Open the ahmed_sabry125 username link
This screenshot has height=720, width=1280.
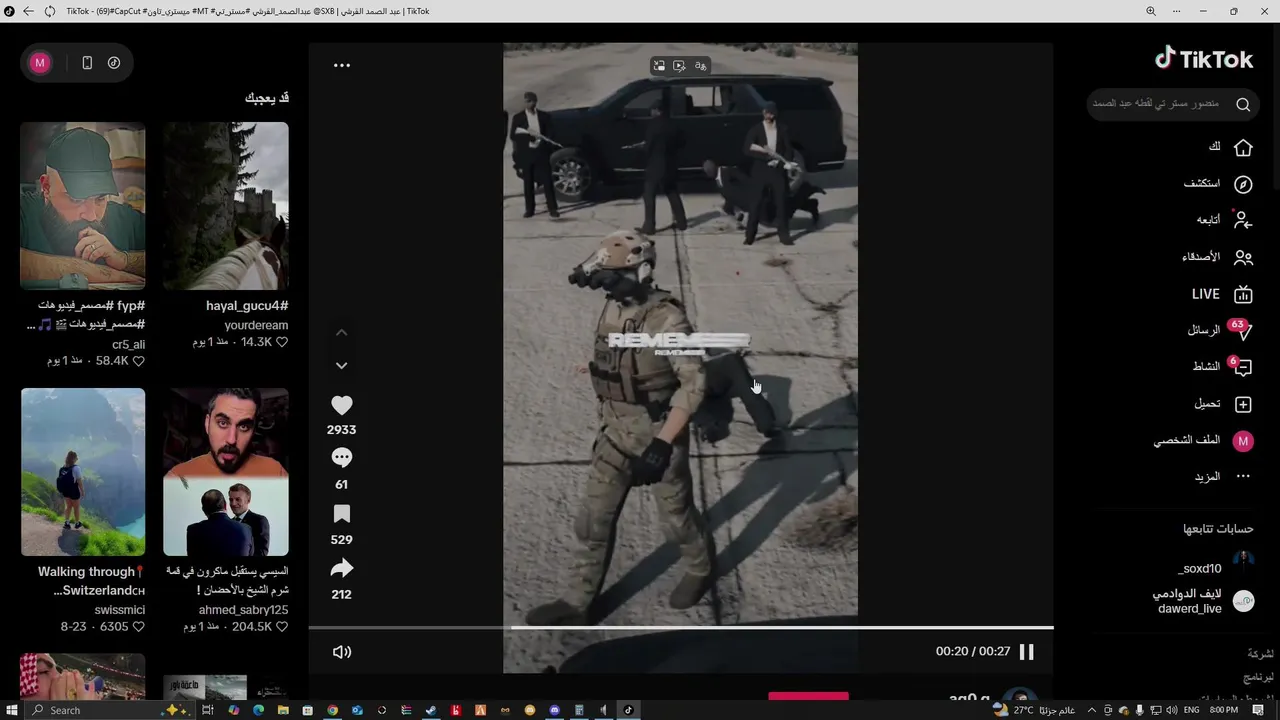tap(243, 610)
